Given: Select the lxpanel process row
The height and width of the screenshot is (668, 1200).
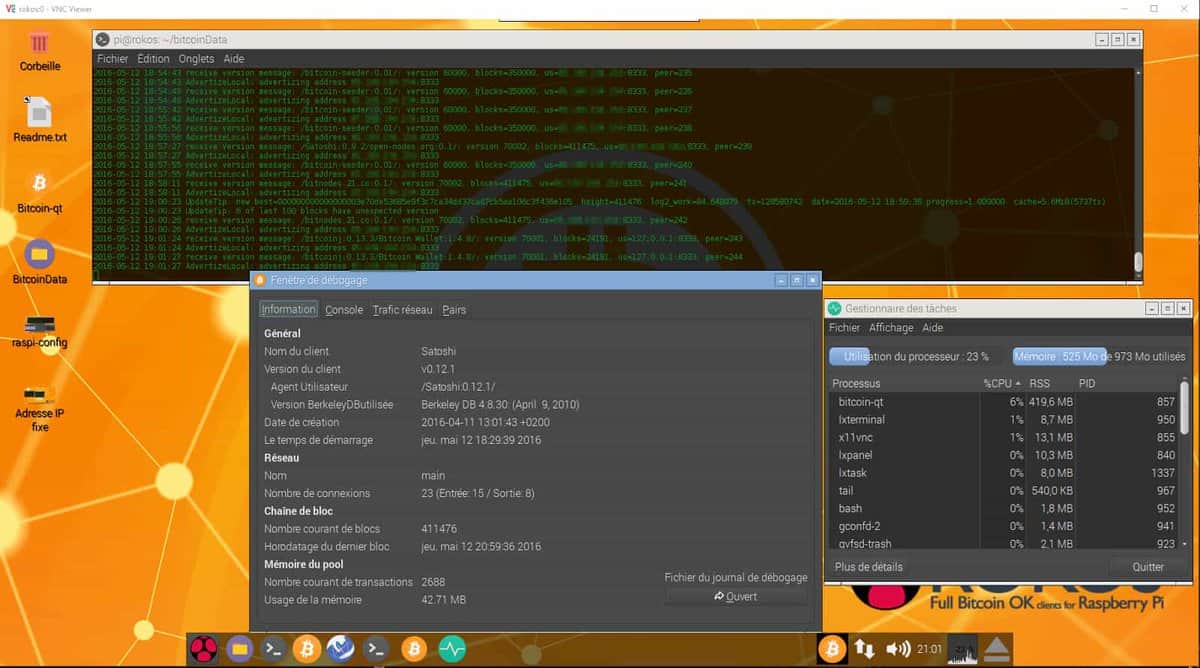Looking at the screenshot, I should tap(1003, 455).
